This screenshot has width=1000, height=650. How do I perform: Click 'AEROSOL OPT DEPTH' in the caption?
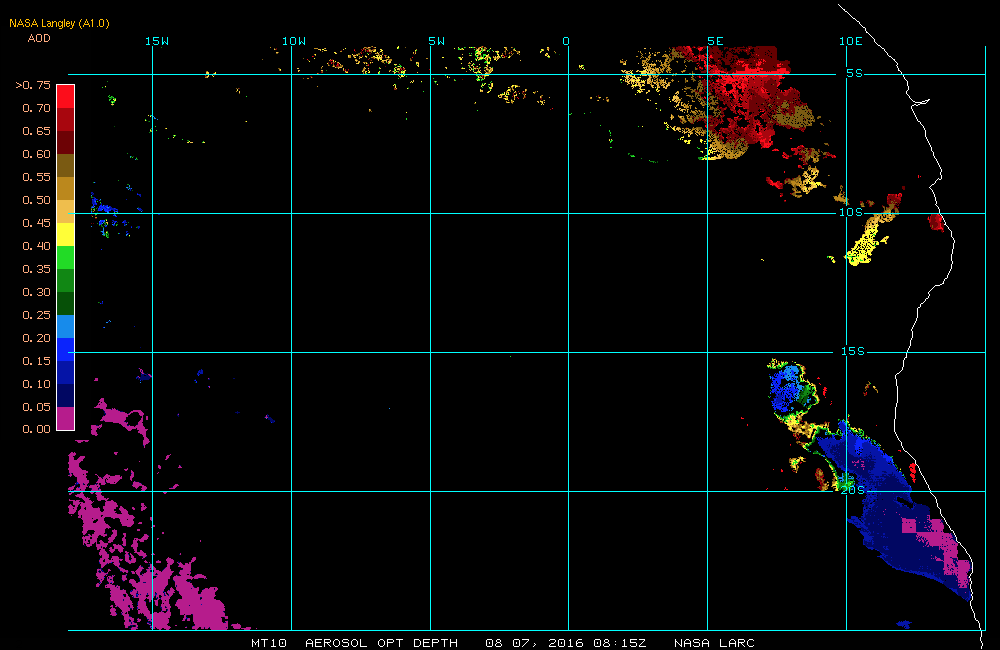tap(381, 643)
